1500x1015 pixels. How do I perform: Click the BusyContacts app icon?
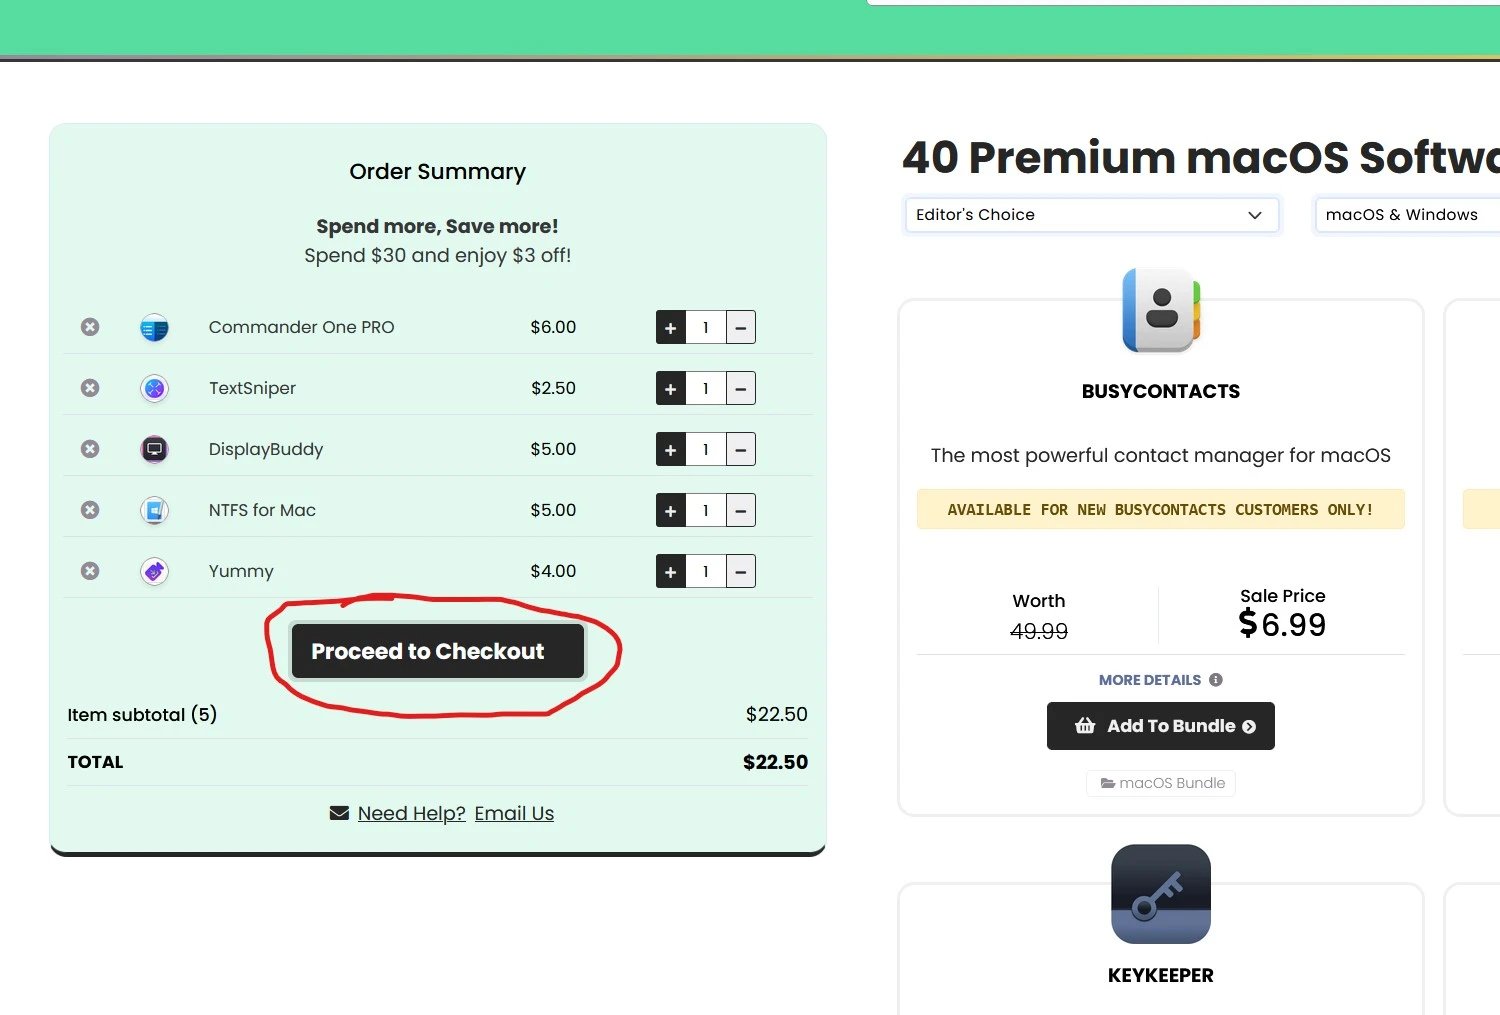tap(1161, 310)
